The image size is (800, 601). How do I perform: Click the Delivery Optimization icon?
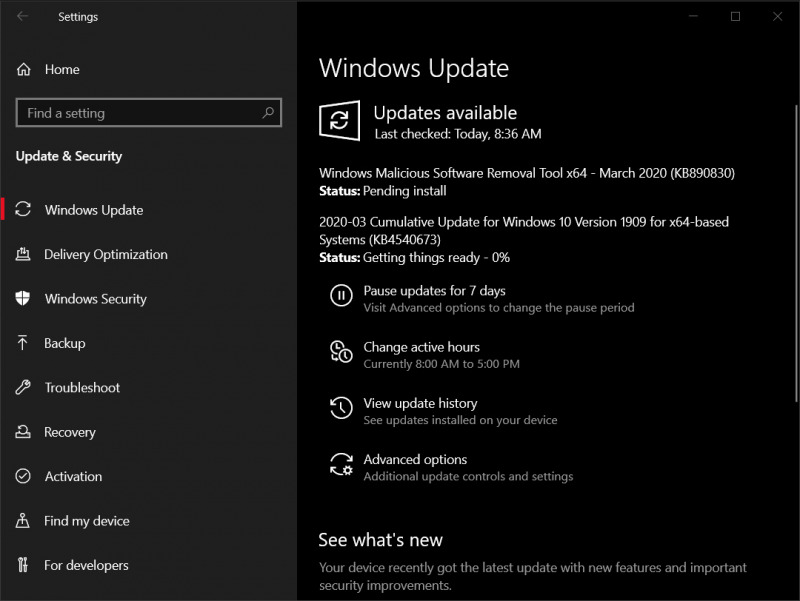23,254
